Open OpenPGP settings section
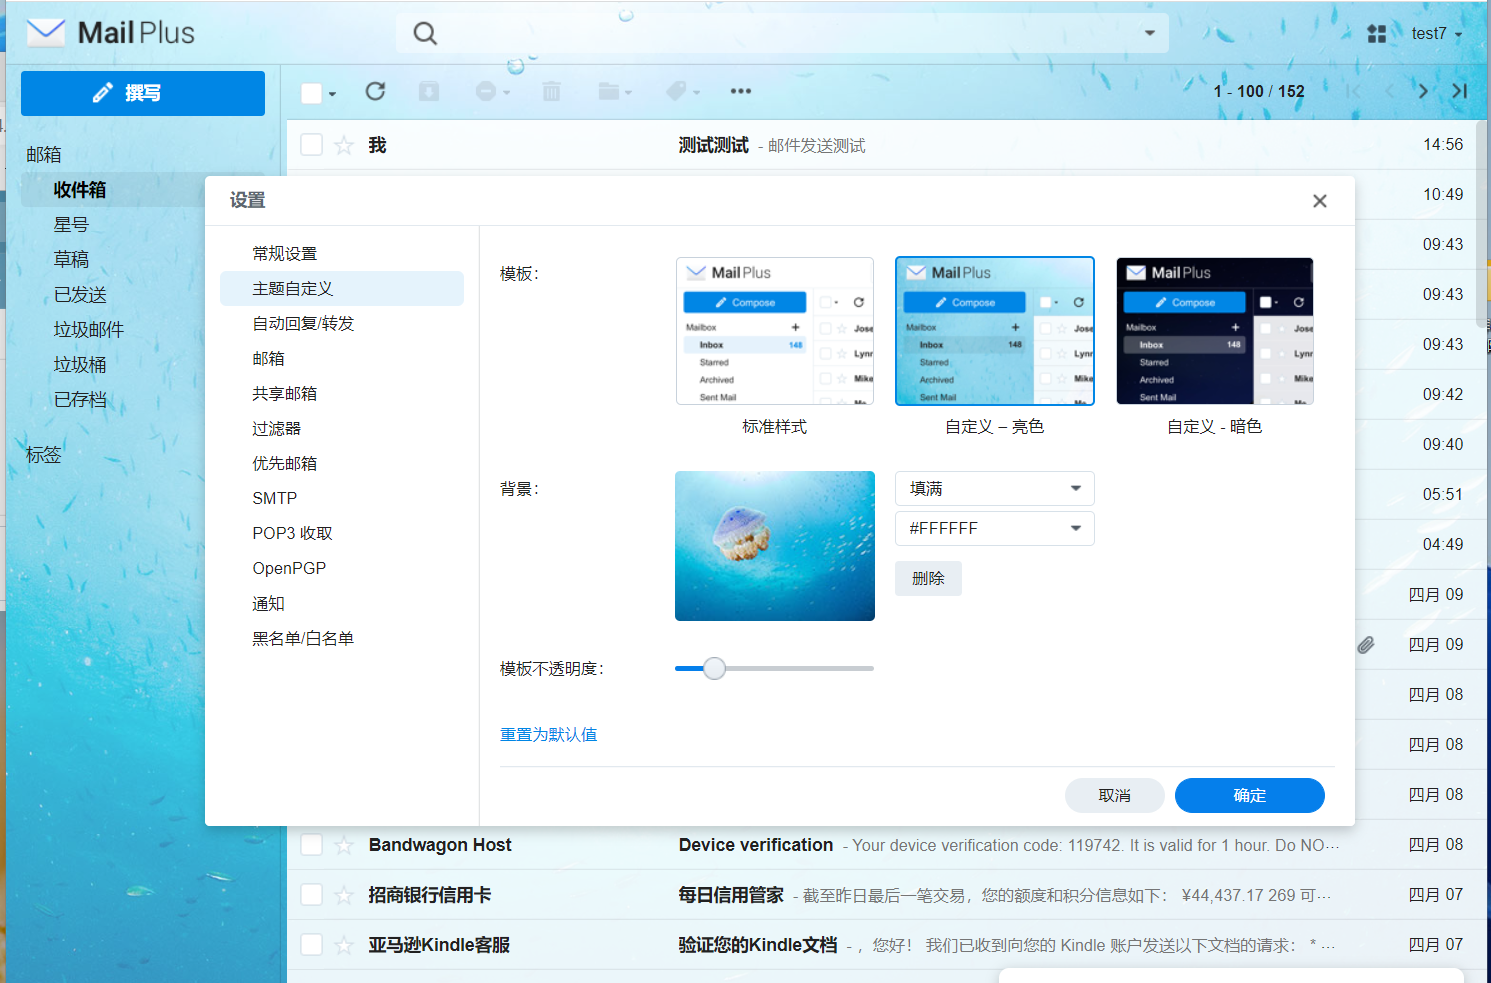1491x983 pixels. pos(342,569)
